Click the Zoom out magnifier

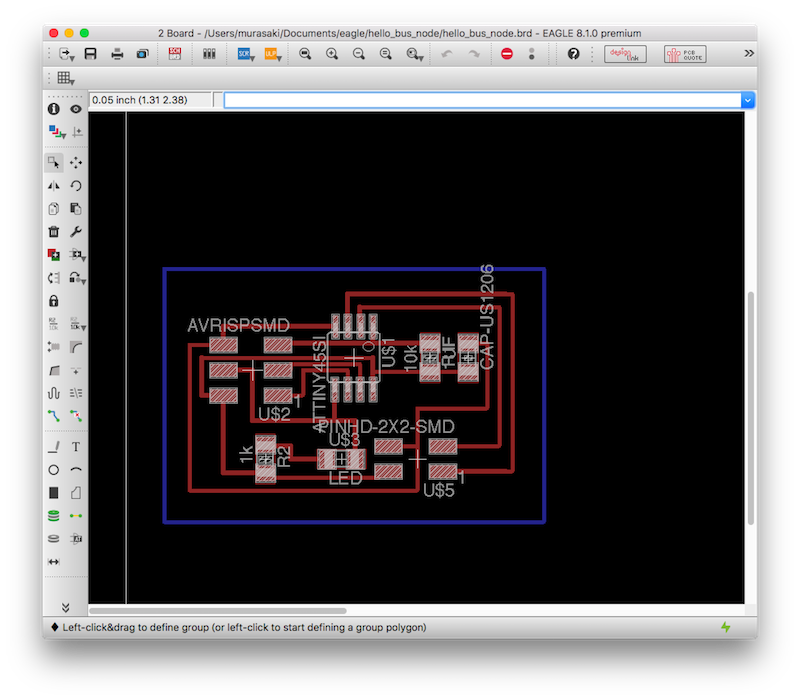click(x=359, y=54)
